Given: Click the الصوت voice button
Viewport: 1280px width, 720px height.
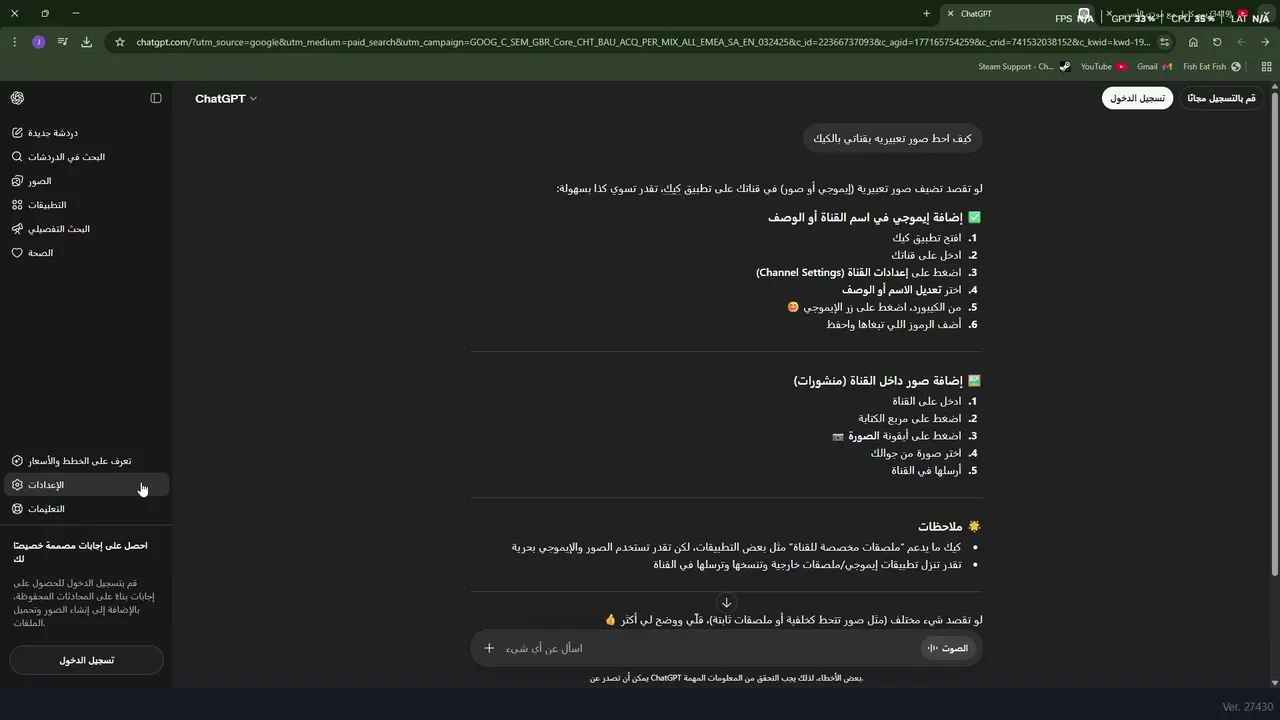Looking at the screenshot, I should coord(948,648).
